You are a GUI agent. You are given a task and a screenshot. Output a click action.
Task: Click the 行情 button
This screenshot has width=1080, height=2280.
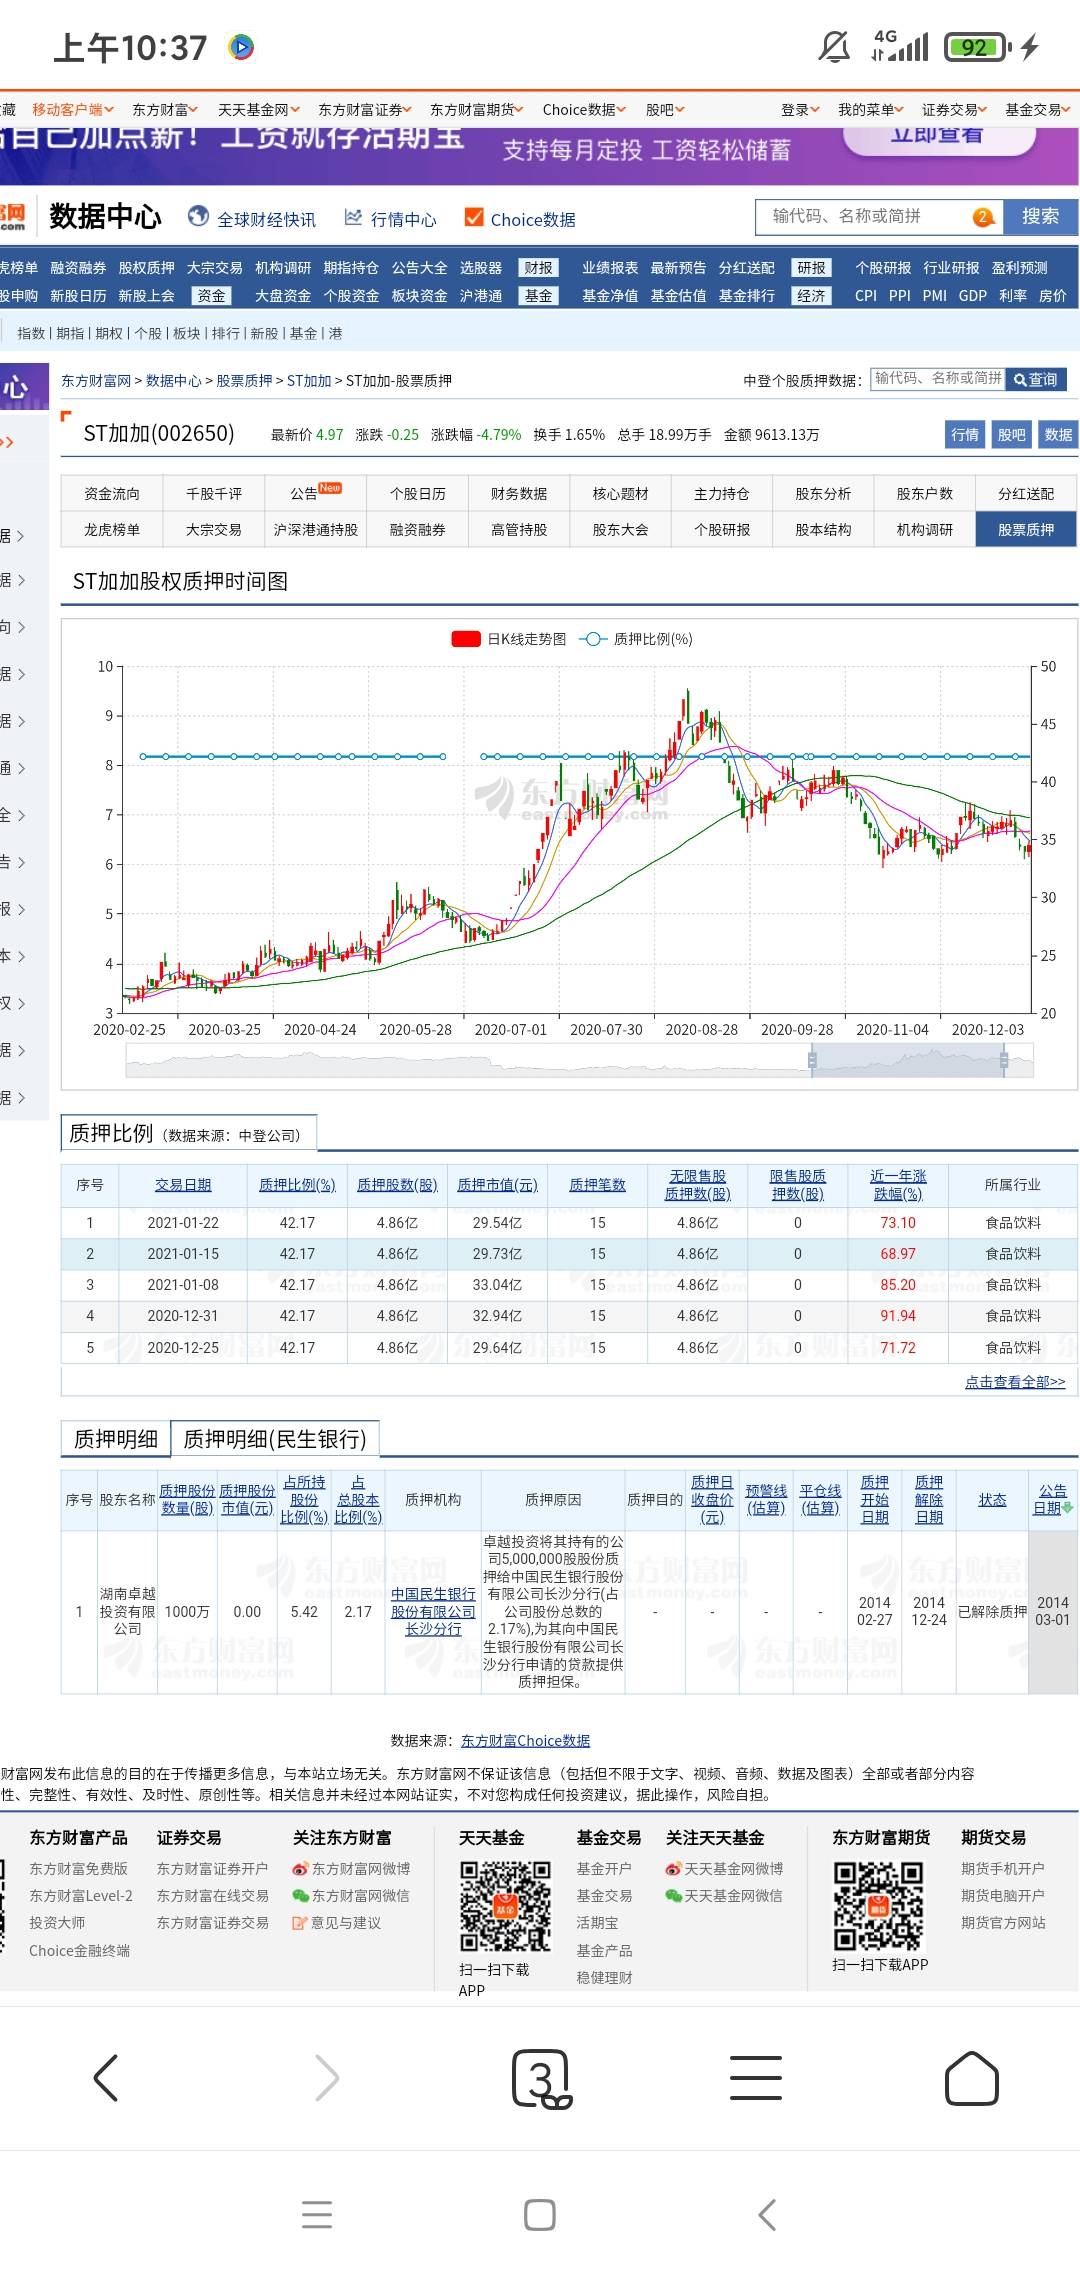click(x=965, y=434)
